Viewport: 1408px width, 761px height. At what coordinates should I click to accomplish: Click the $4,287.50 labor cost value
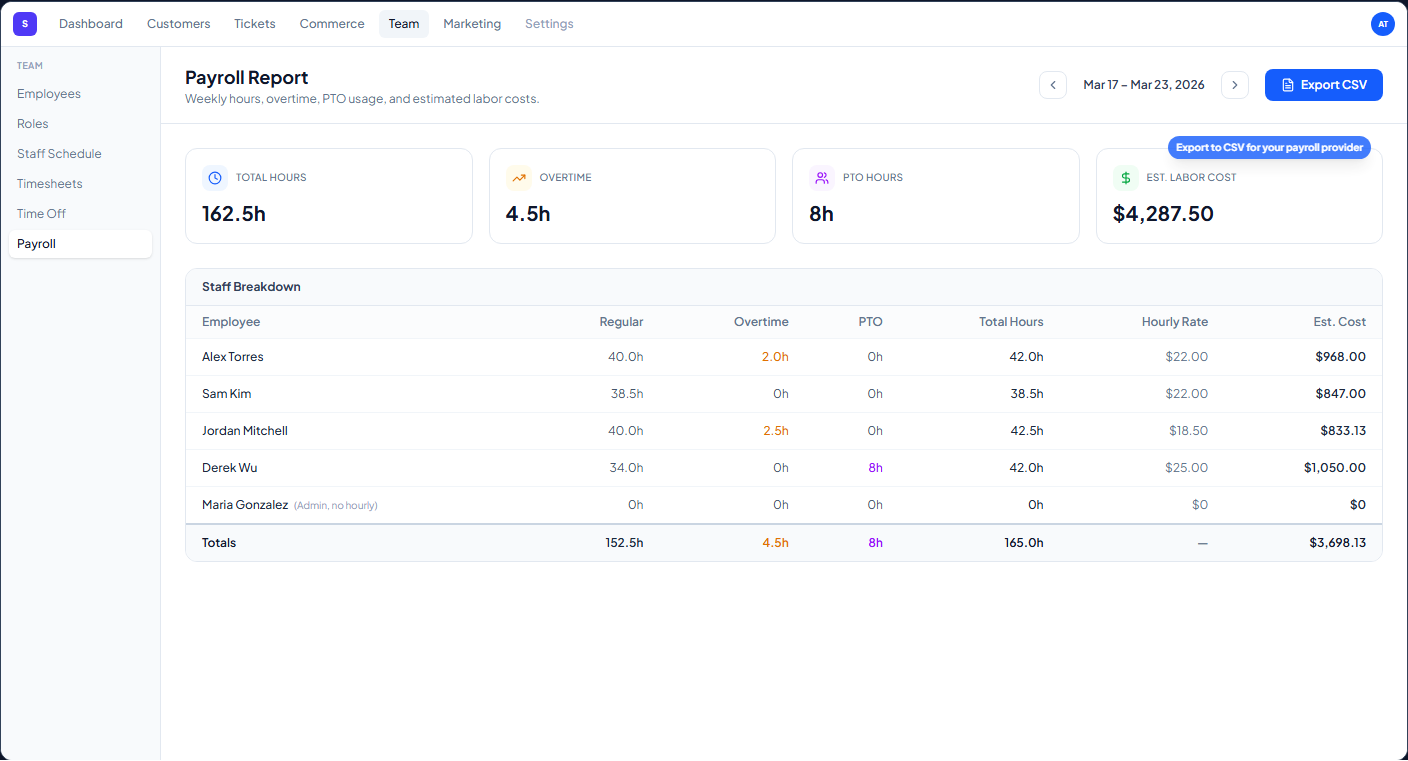pos(1163,214)
